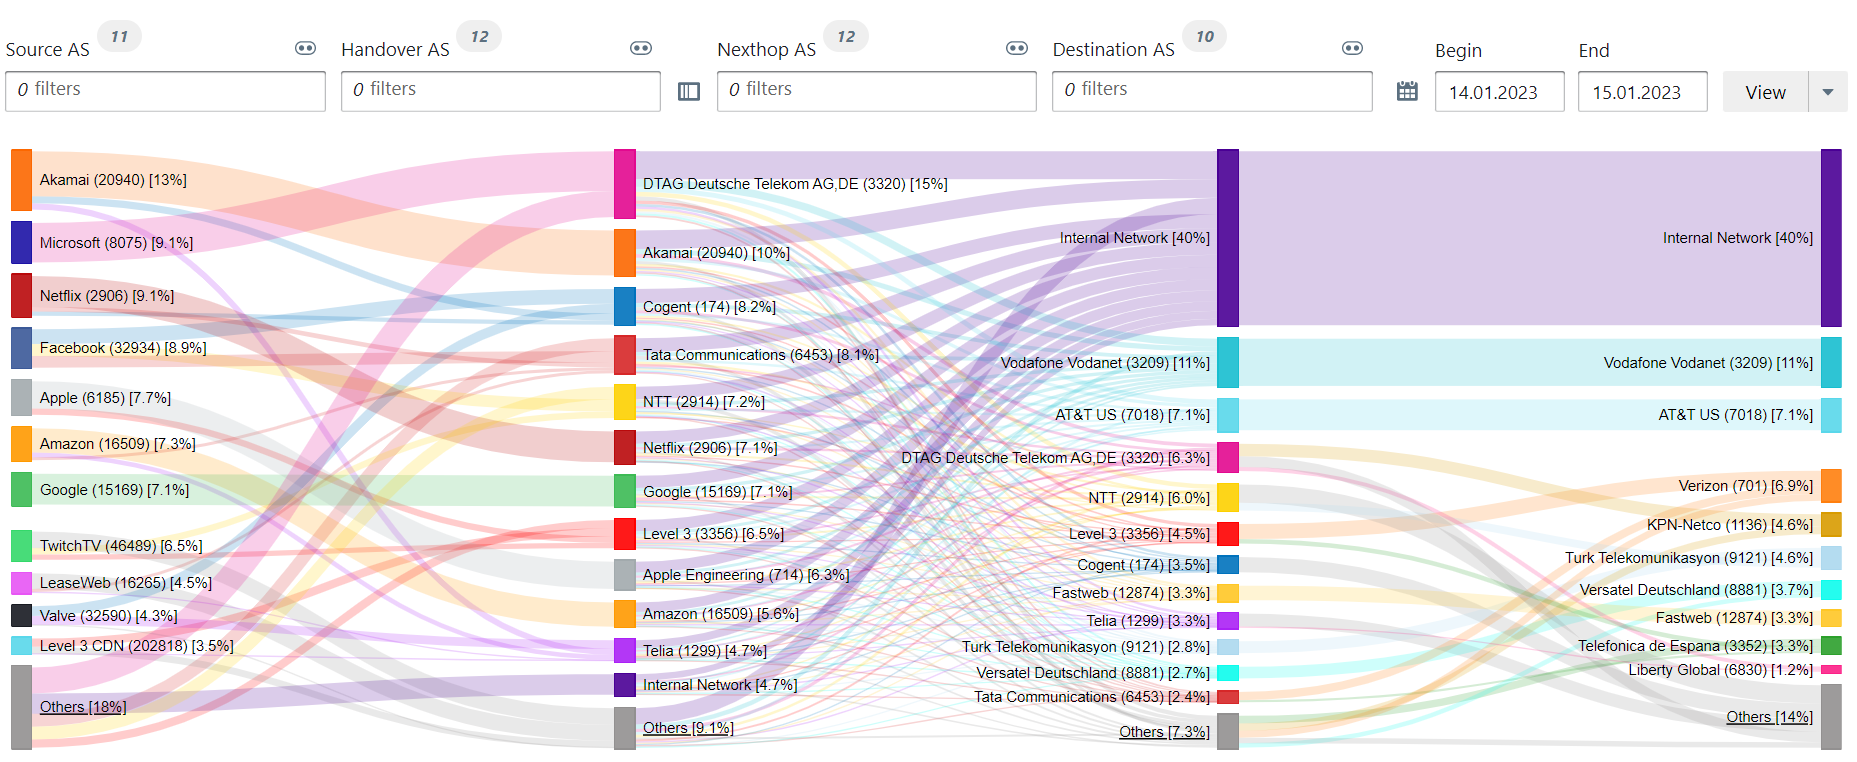Open the Others [18%] source link
The height and width of the screenshot is (762, 1857).
(x=83, y=707)
